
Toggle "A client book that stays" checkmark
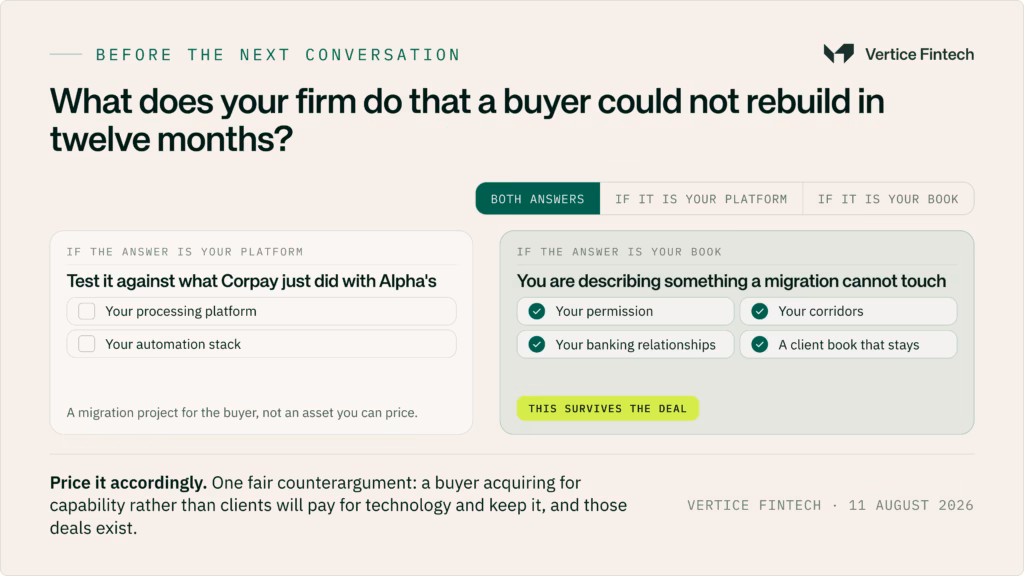click(760, 344)
